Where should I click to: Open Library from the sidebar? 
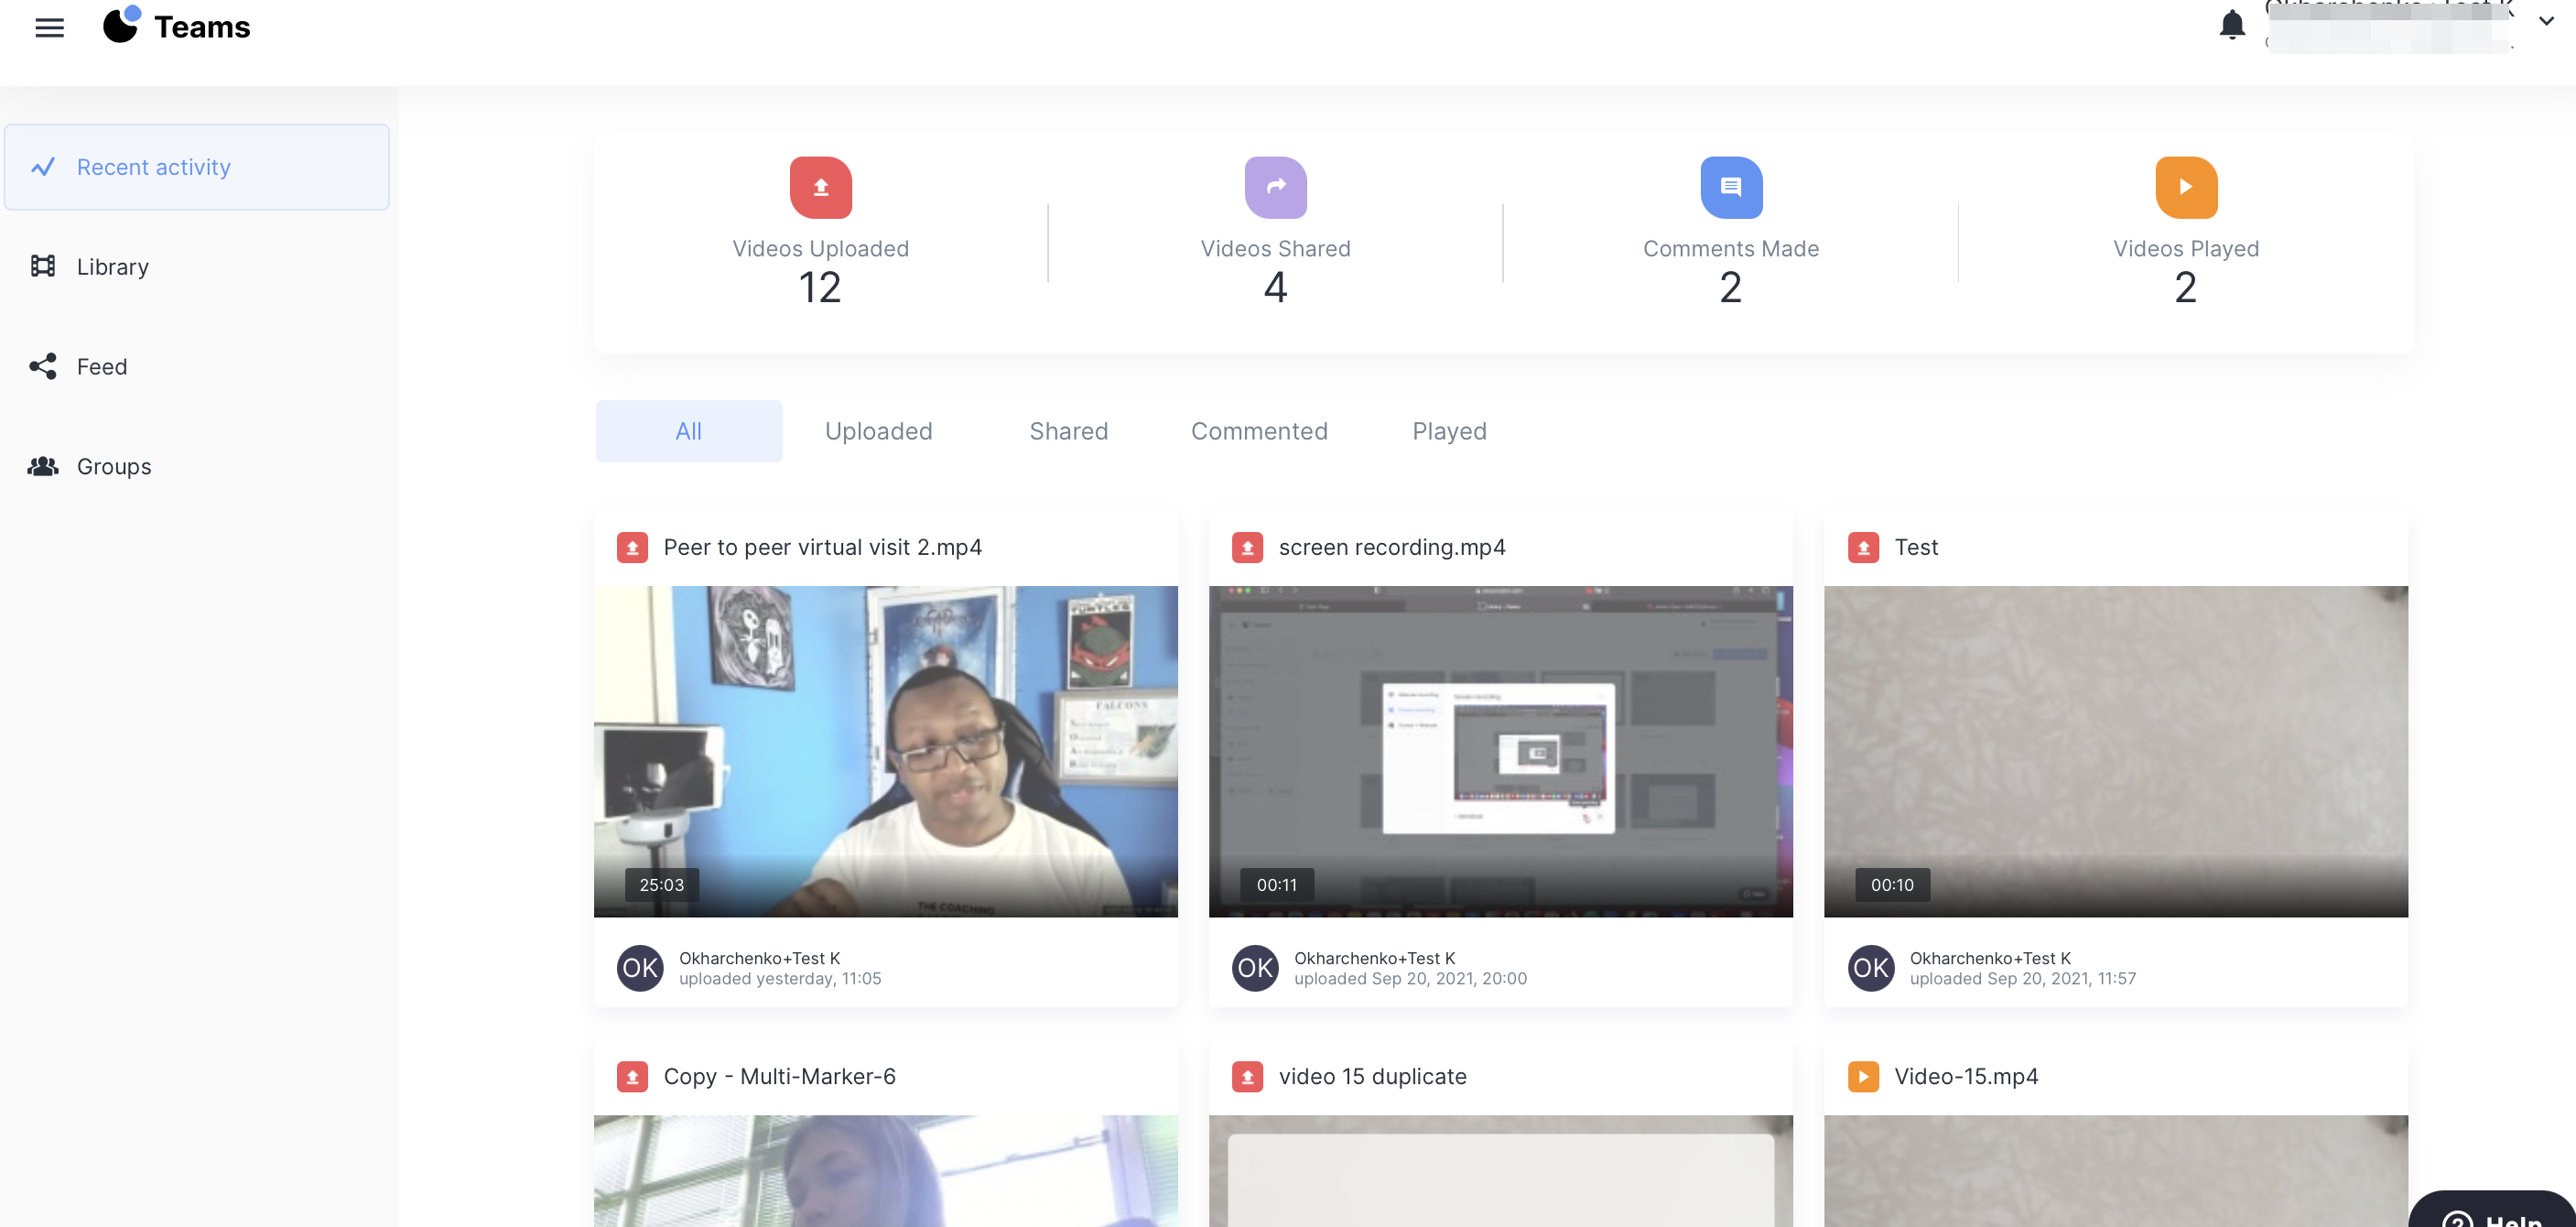(x=112, y=267)
